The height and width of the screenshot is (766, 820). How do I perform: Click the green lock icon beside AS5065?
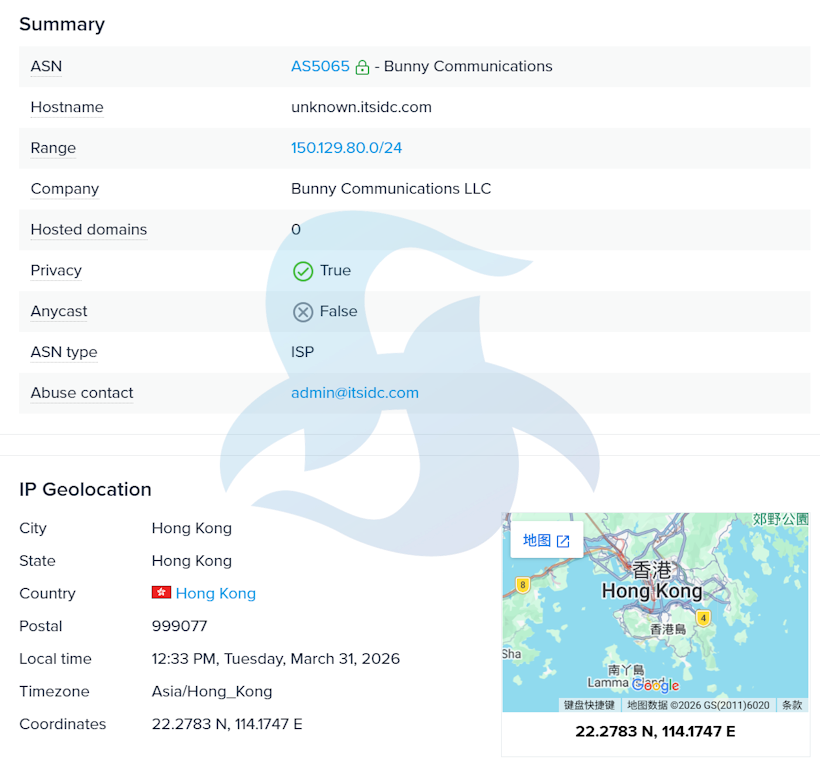[x=362, y=67]
